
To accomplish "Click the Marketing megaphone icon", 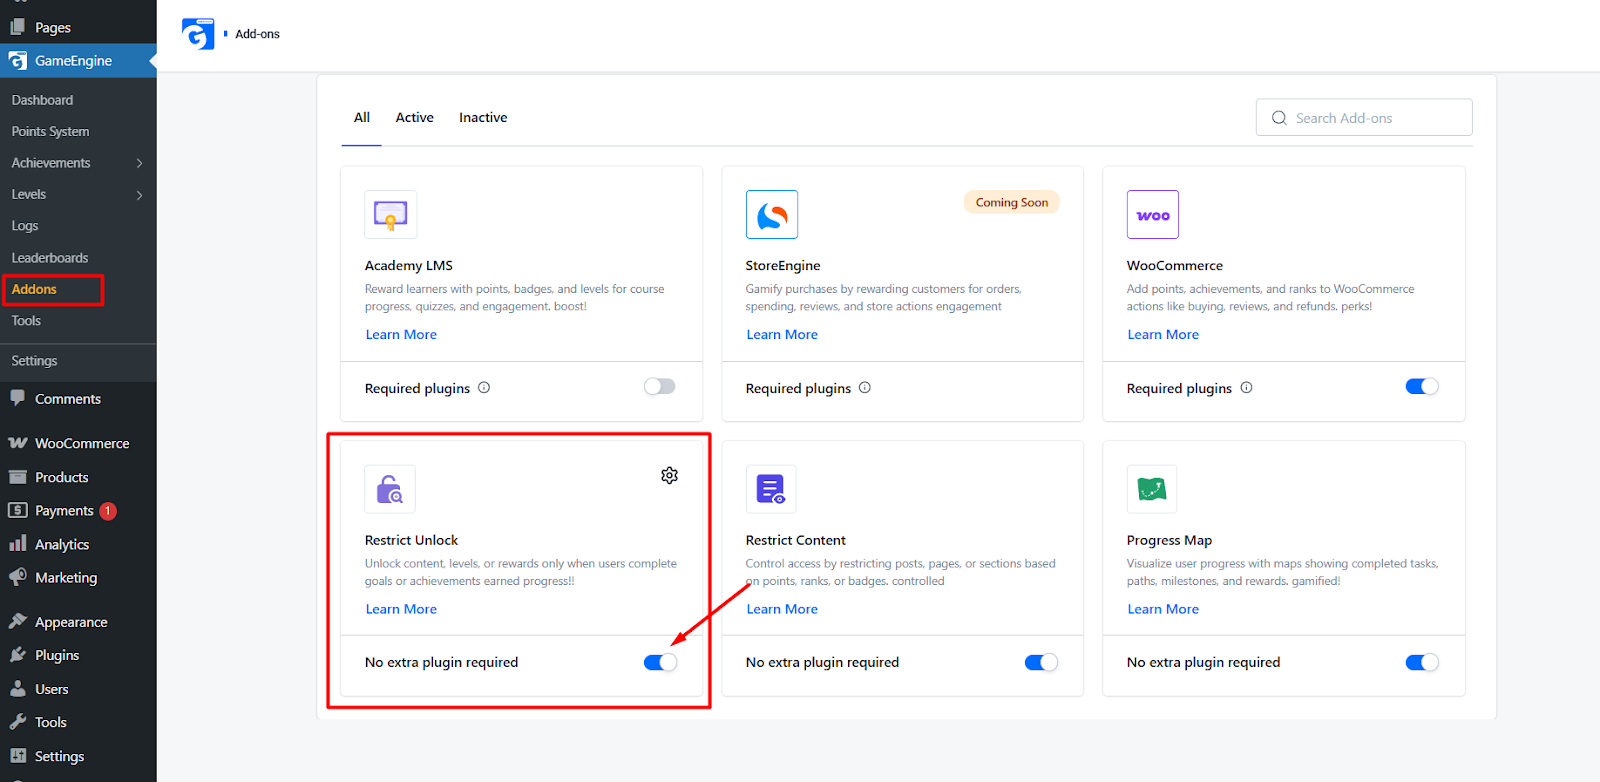I will click(x=18, y=577).
